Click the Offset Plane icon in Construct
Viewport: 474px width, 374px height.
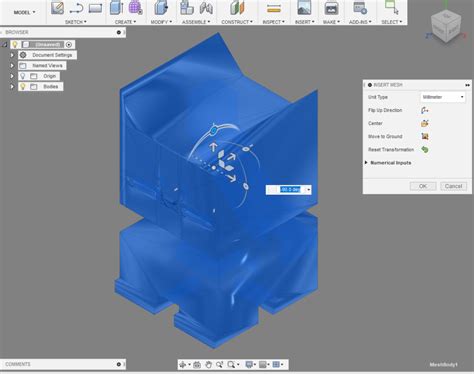(237, 8)
